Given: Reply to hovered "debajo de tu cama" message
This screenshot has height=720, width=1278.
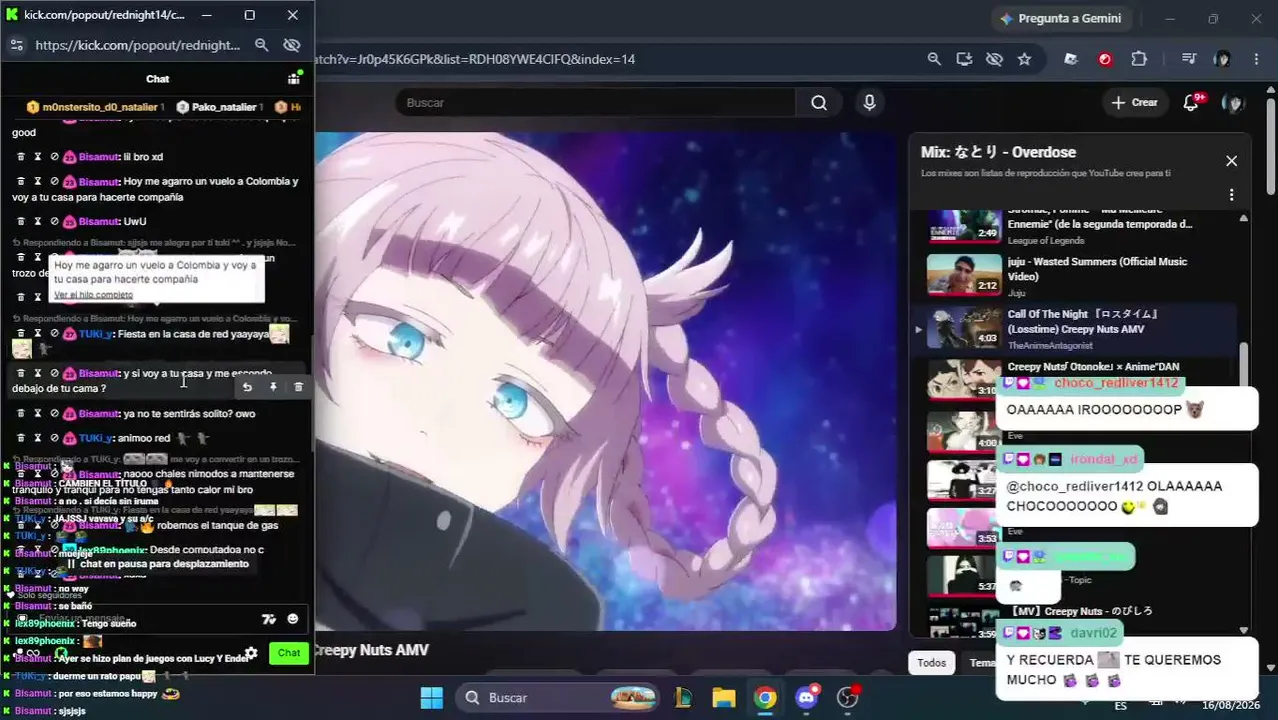Looking at the screenshot, I should tap(247, 387).
